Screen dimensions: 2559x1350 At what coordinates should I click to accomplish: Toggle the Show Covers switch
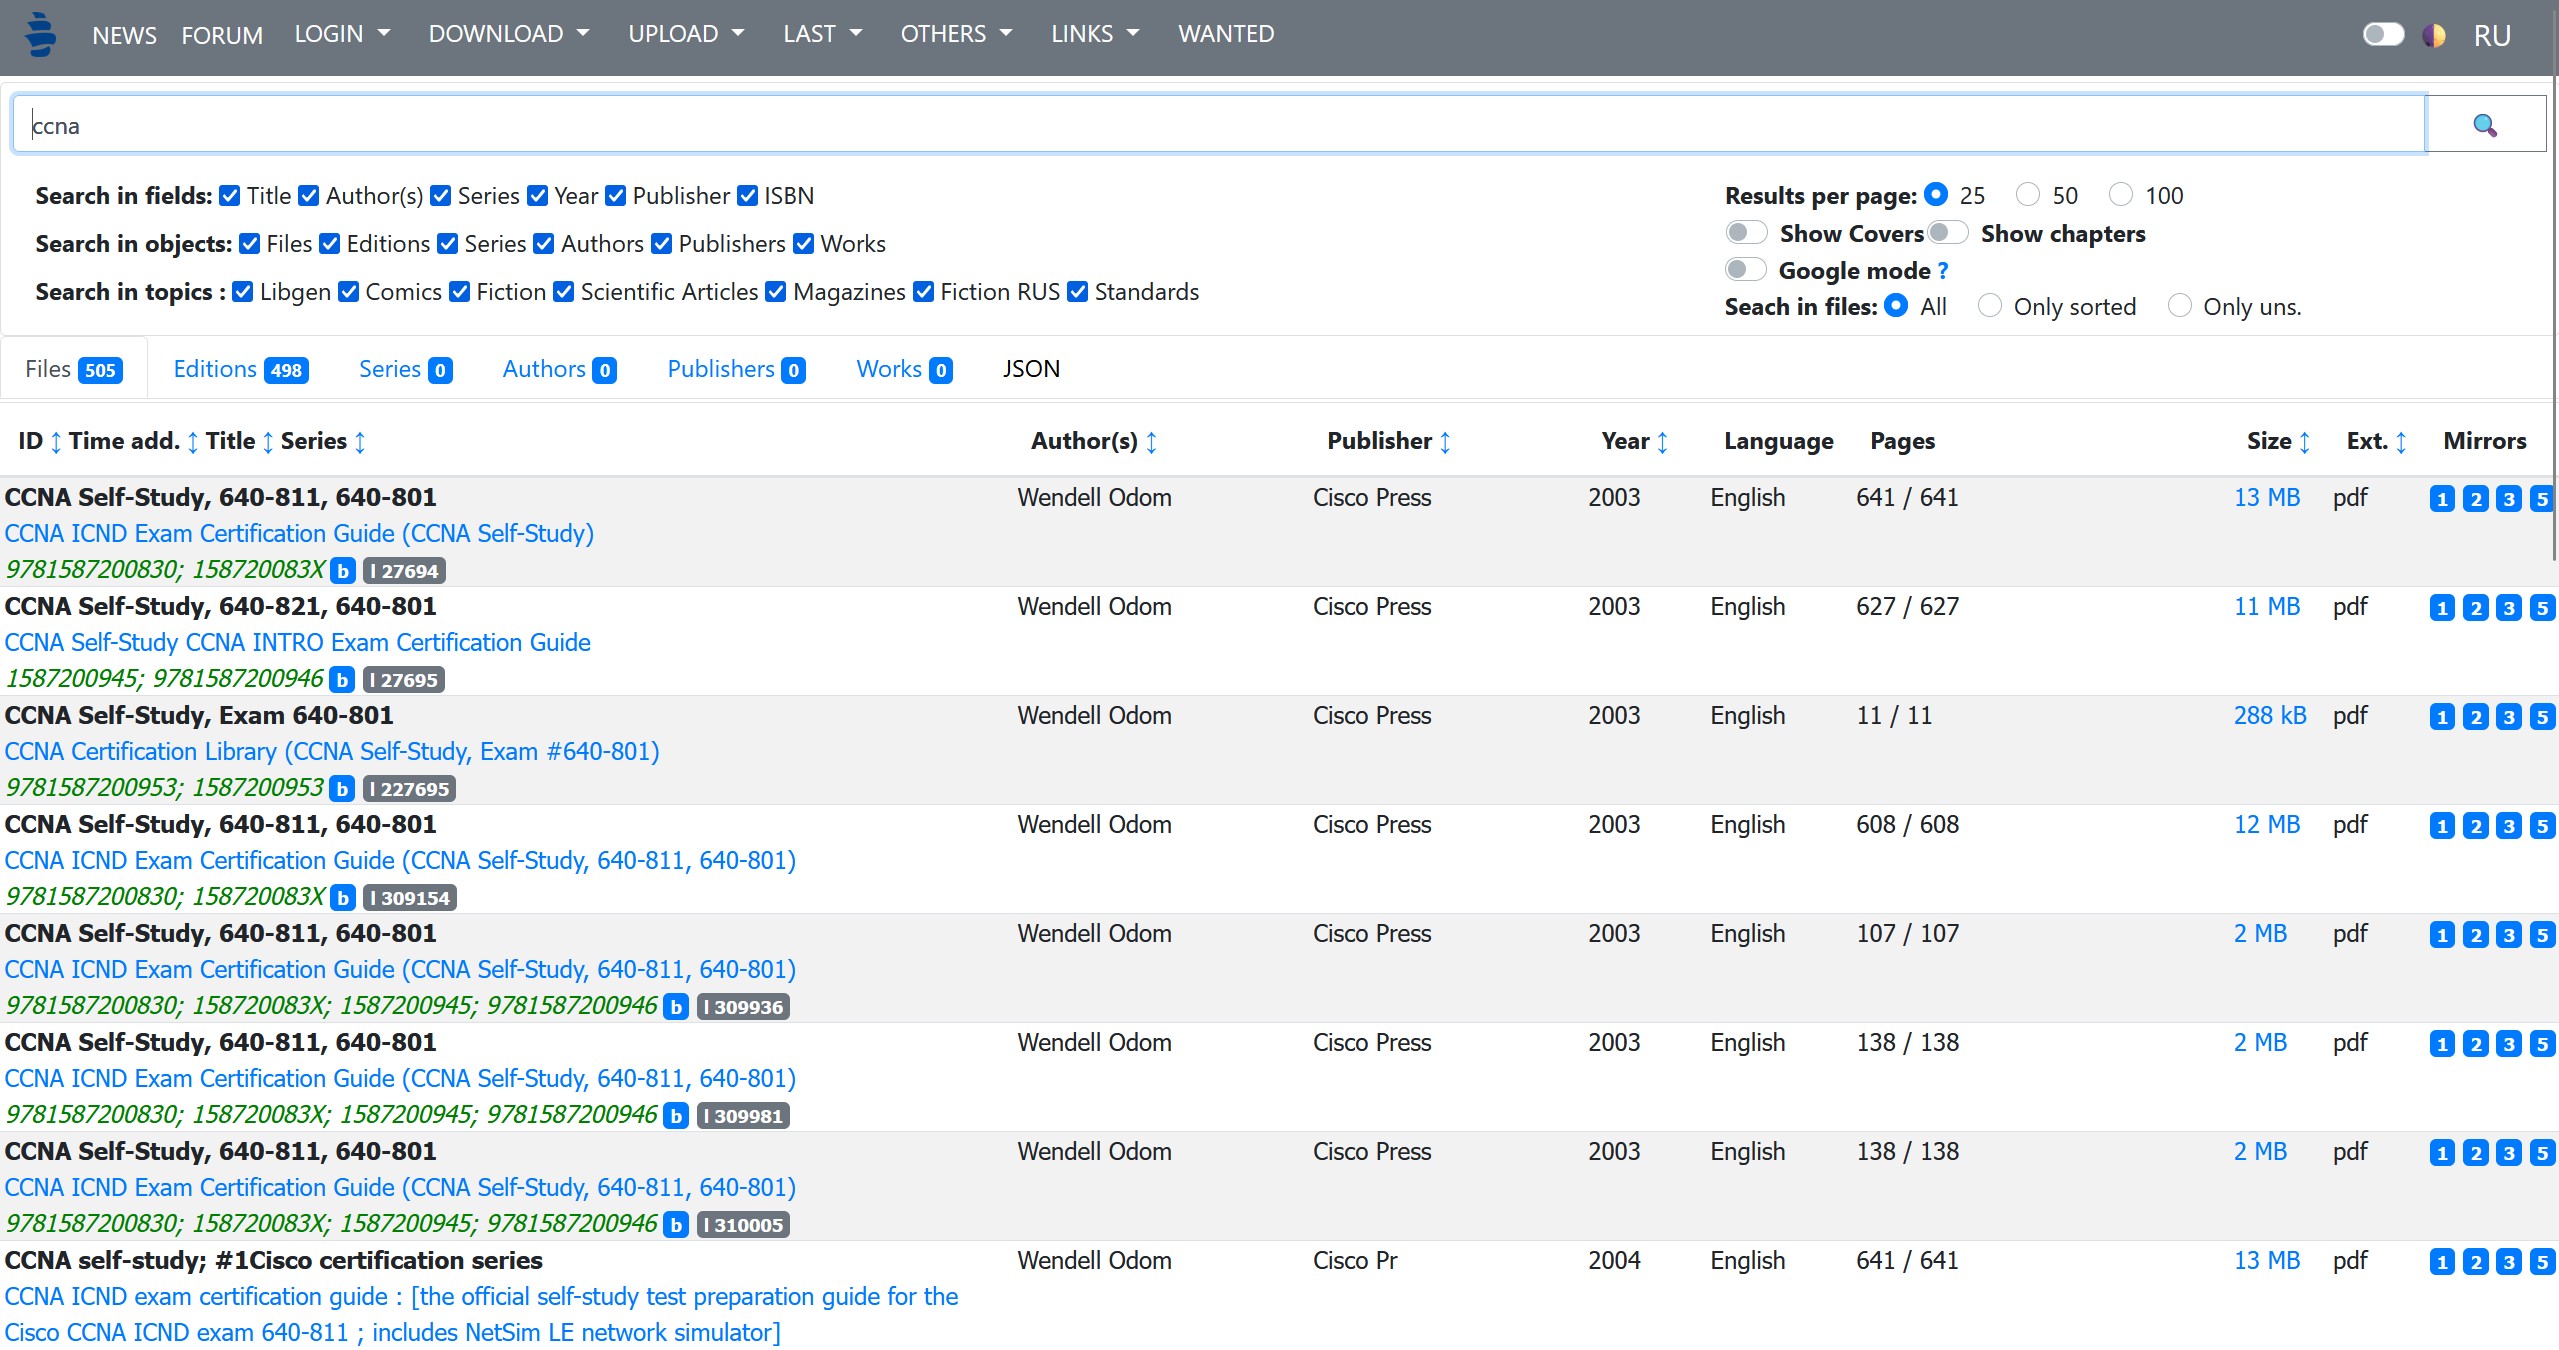[1746, 233]
